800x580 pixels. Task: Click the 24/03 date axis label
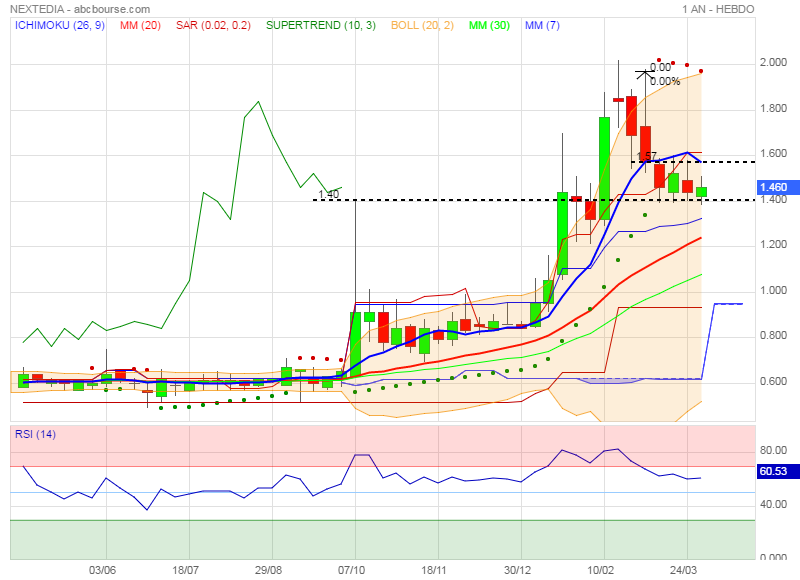(x=684, y=570)
